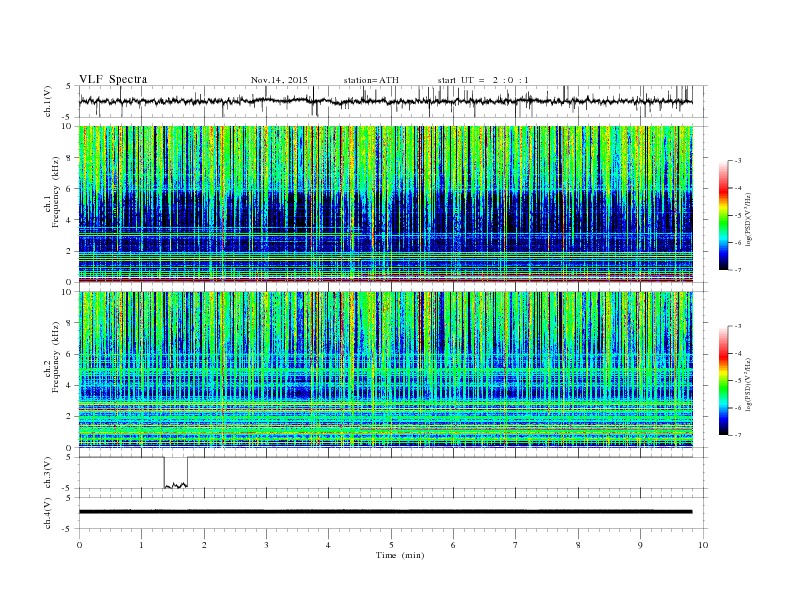The height and width of the screenshot is (612, 792).
Task: Click the time axis tick label "10"
Action: coord(703,545)
